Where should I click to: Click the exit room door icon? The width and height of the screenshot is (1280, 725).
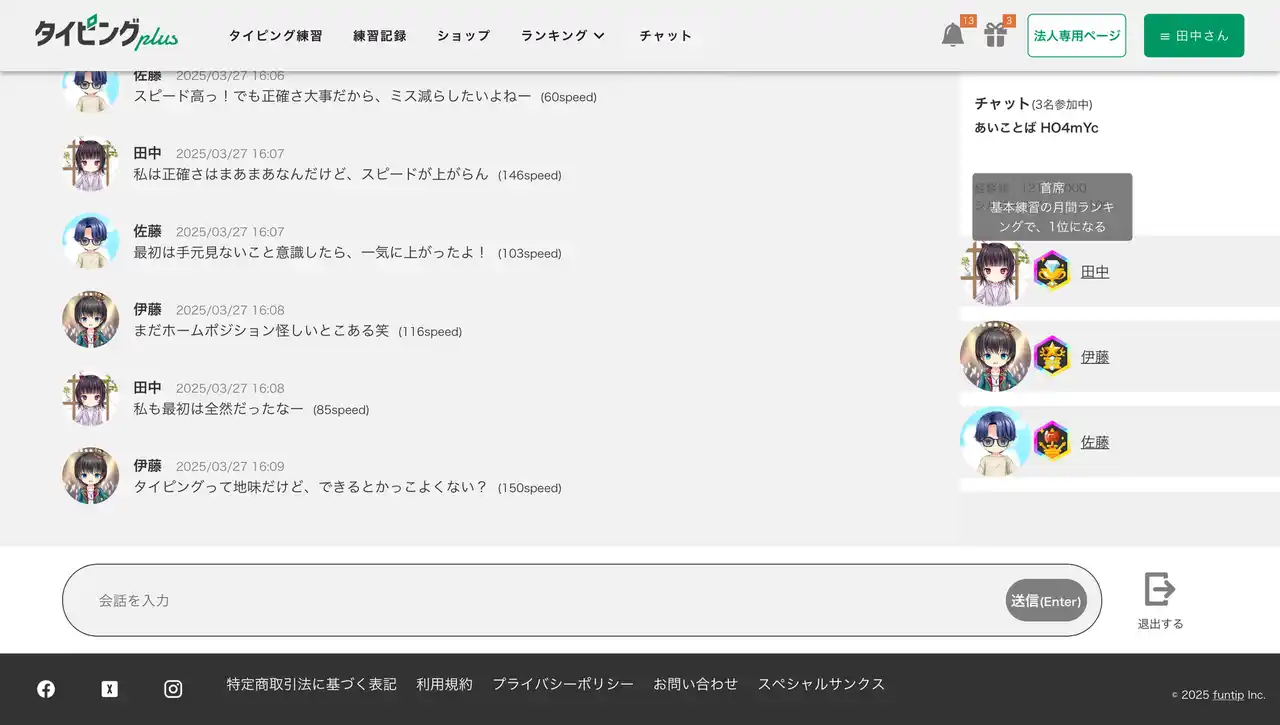pos(1159,590)
